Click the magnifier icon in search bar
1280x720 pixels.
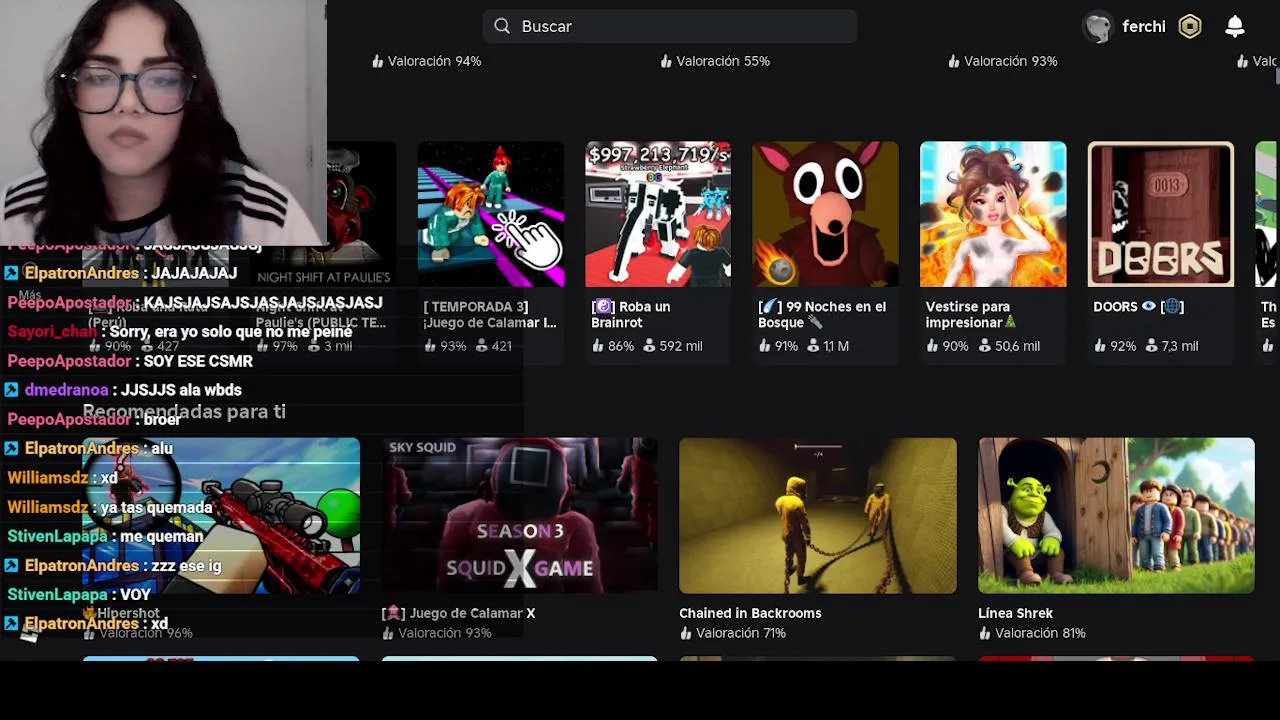[502, 26]
